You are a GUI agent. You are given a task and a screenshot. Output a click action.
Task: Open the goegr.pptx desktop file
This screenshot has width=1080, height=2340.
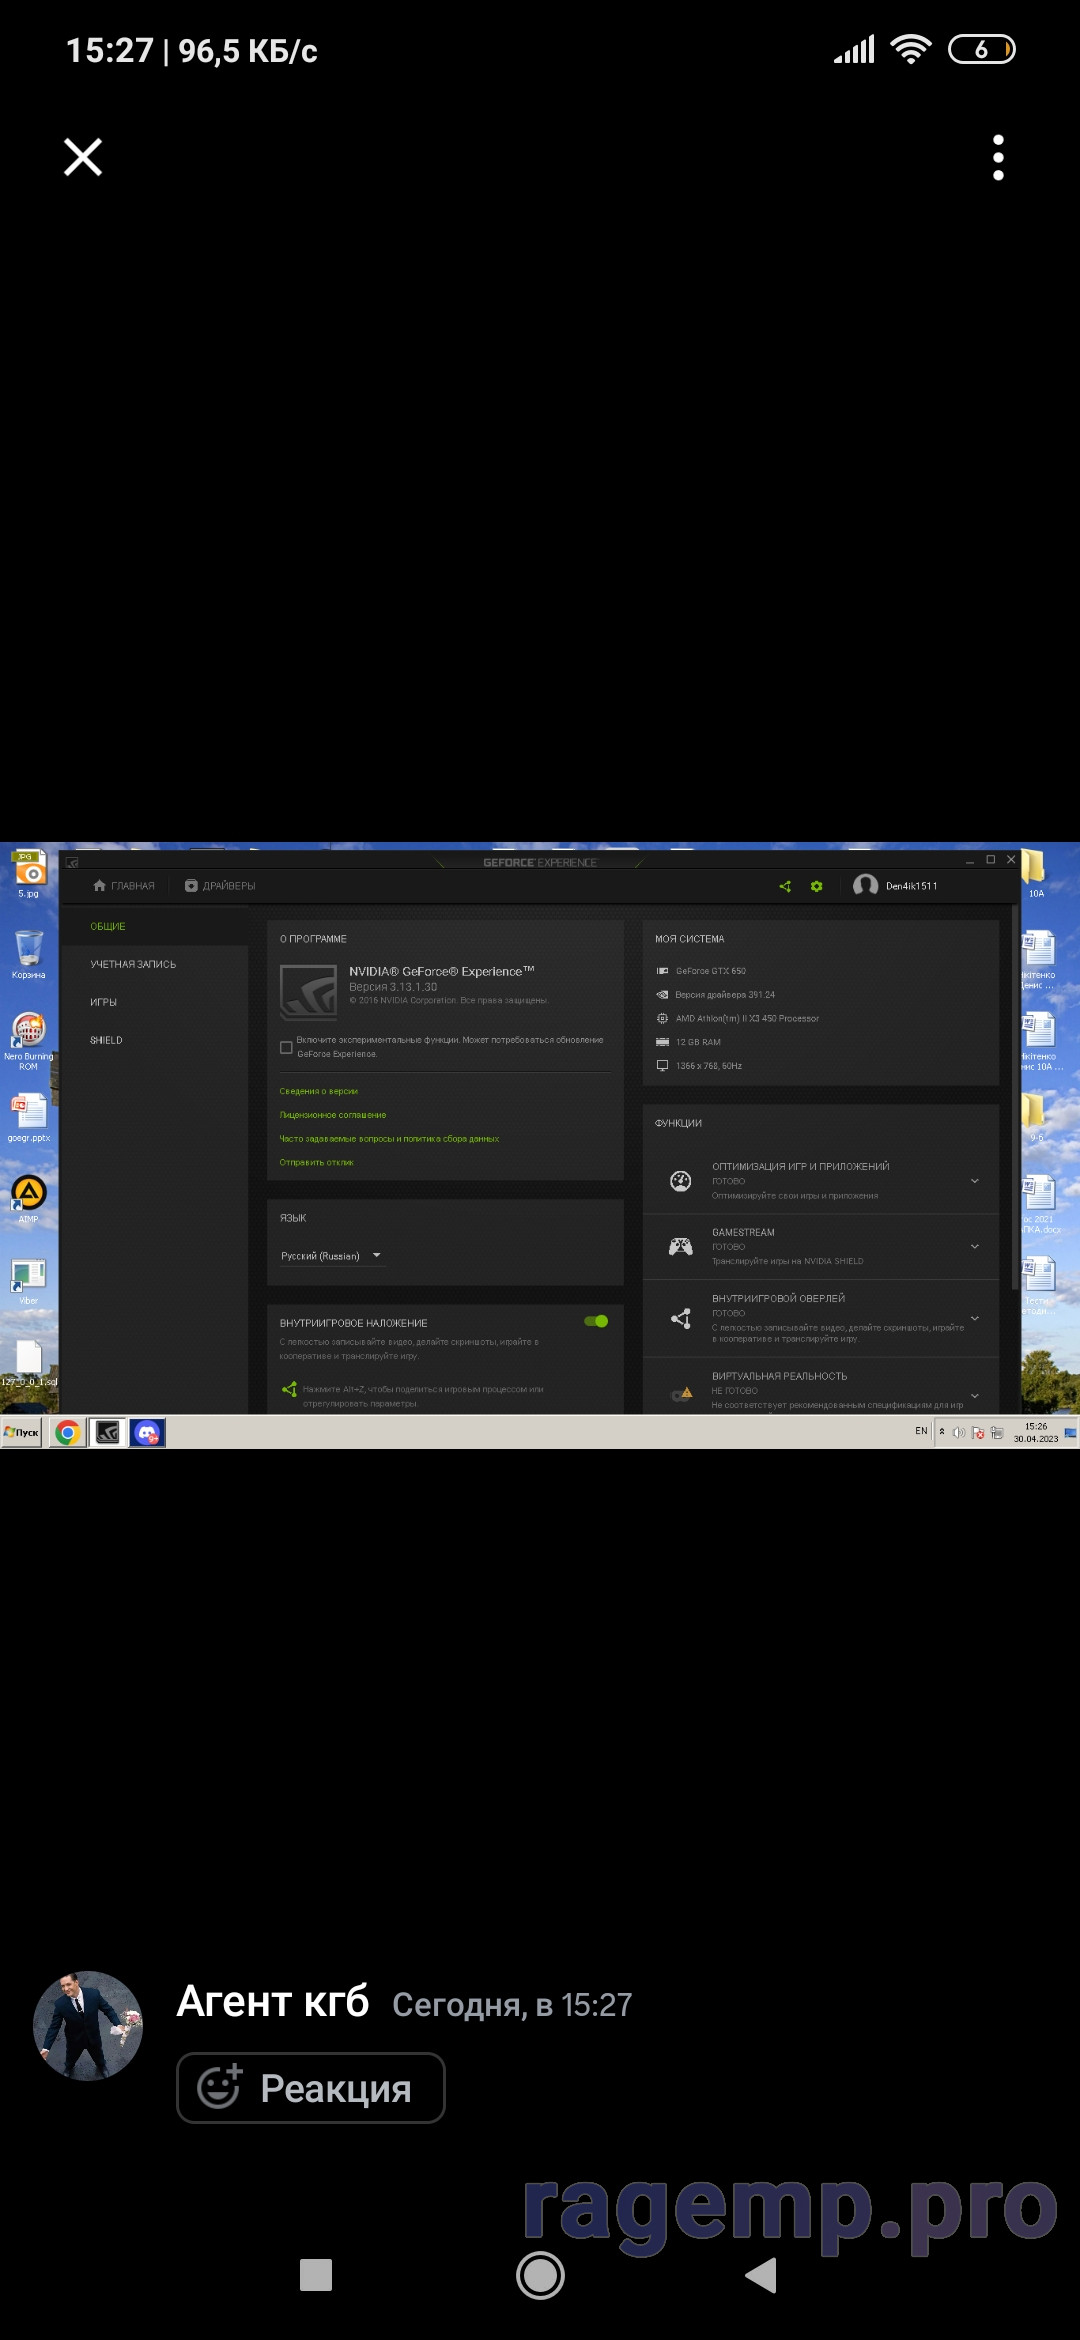click(29, 1118)
